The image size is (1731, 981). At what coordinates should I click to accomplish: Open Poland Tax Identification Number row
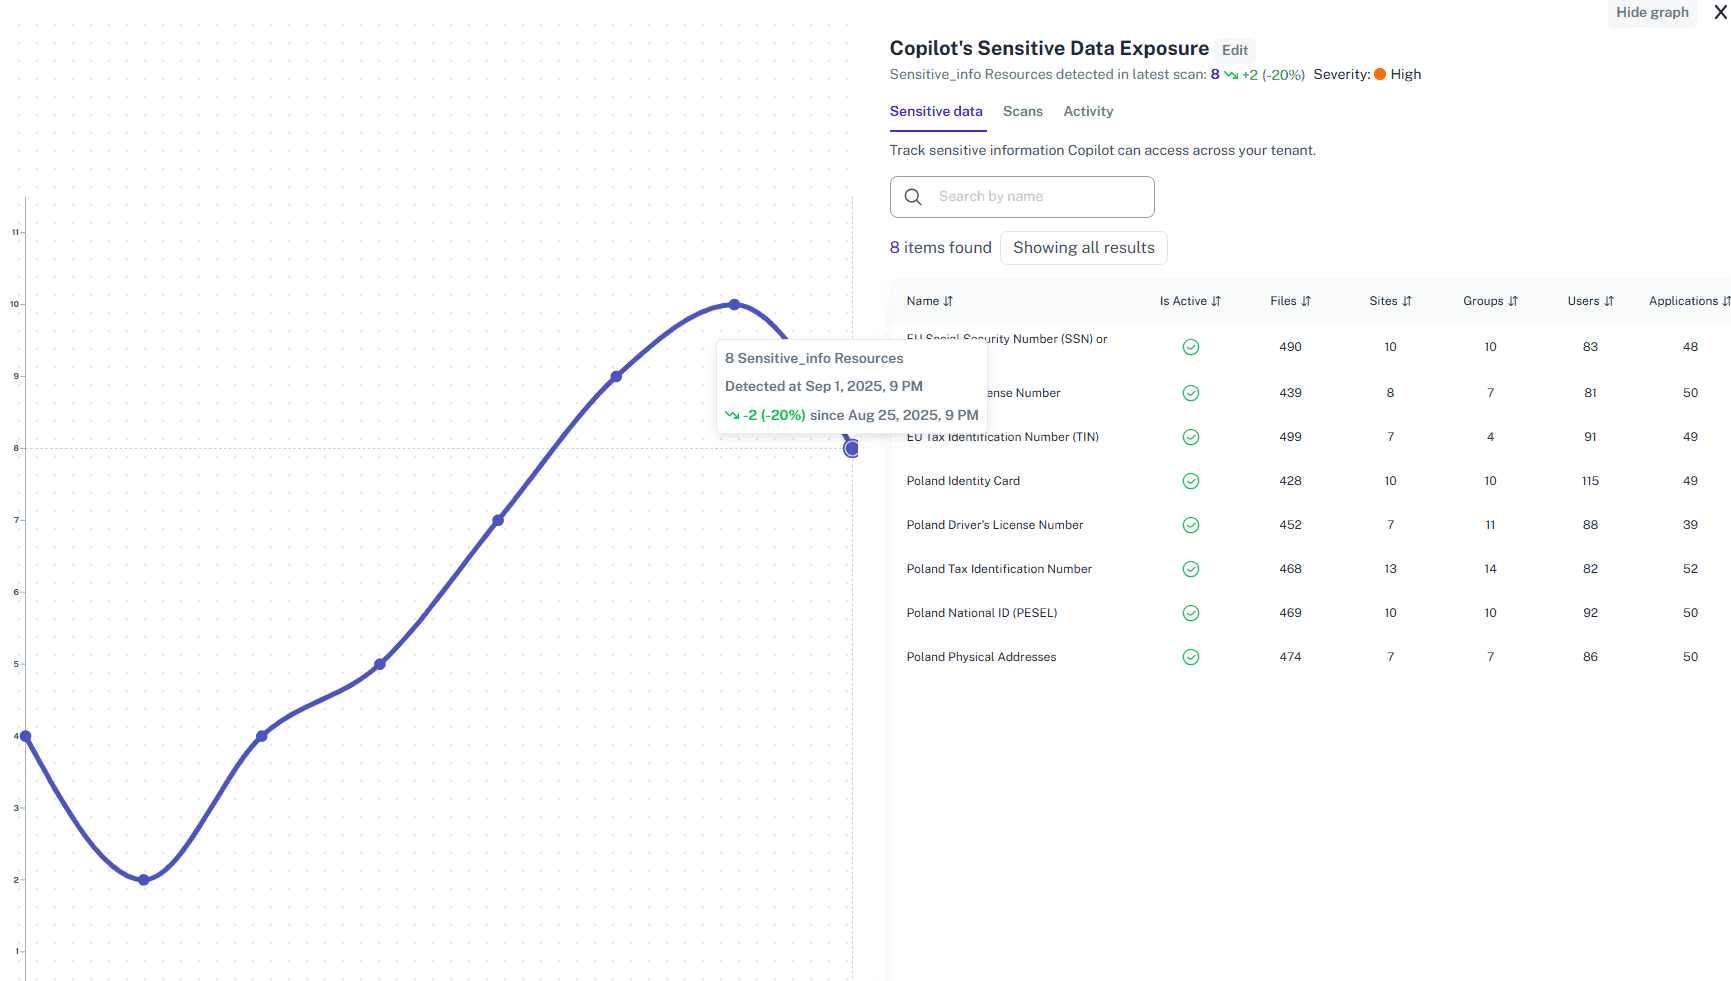(x=999, y=569)
